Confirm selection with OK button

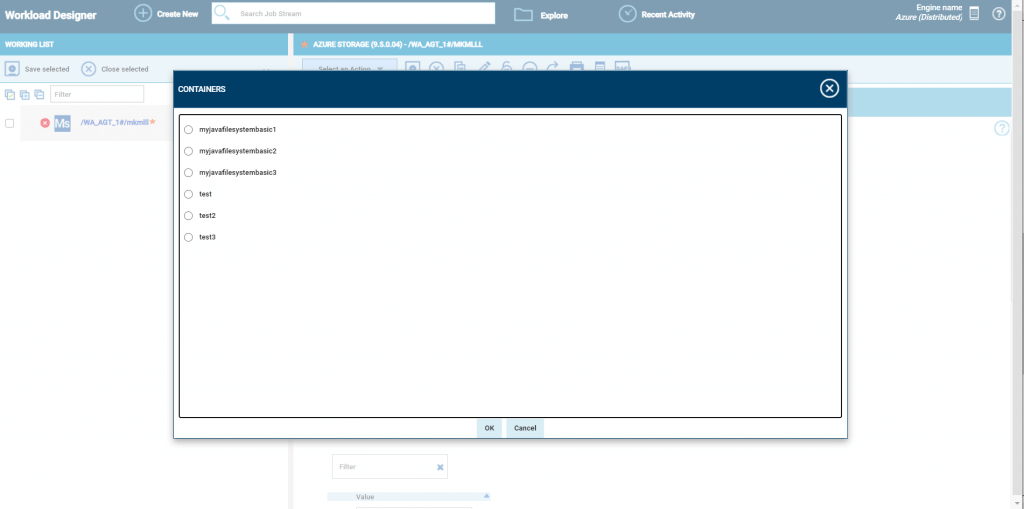tap(489, 428)
